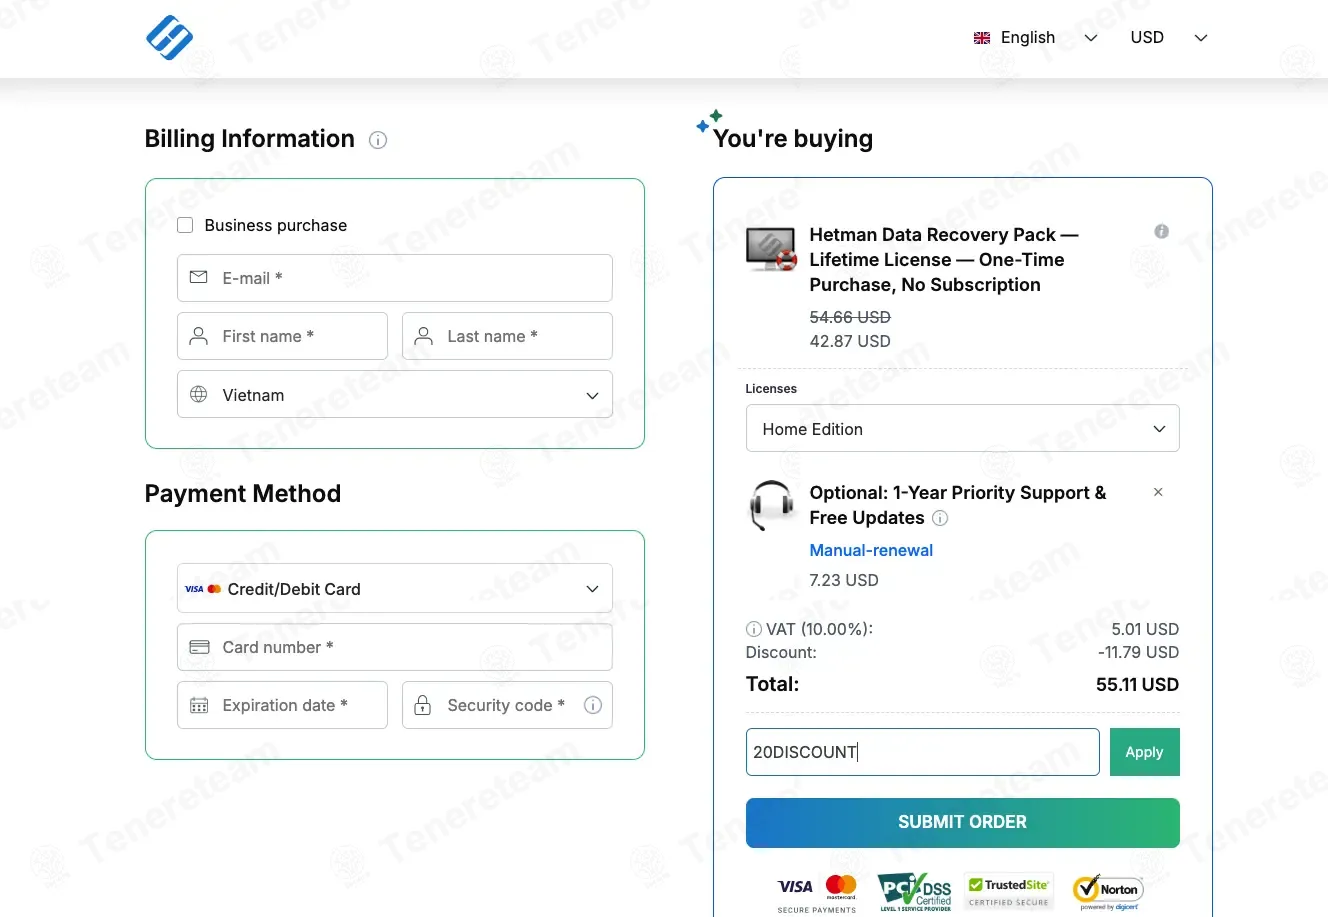Click the Visa Mastercard secure payments badge
Screen dimensions: 1328x917
817,893
